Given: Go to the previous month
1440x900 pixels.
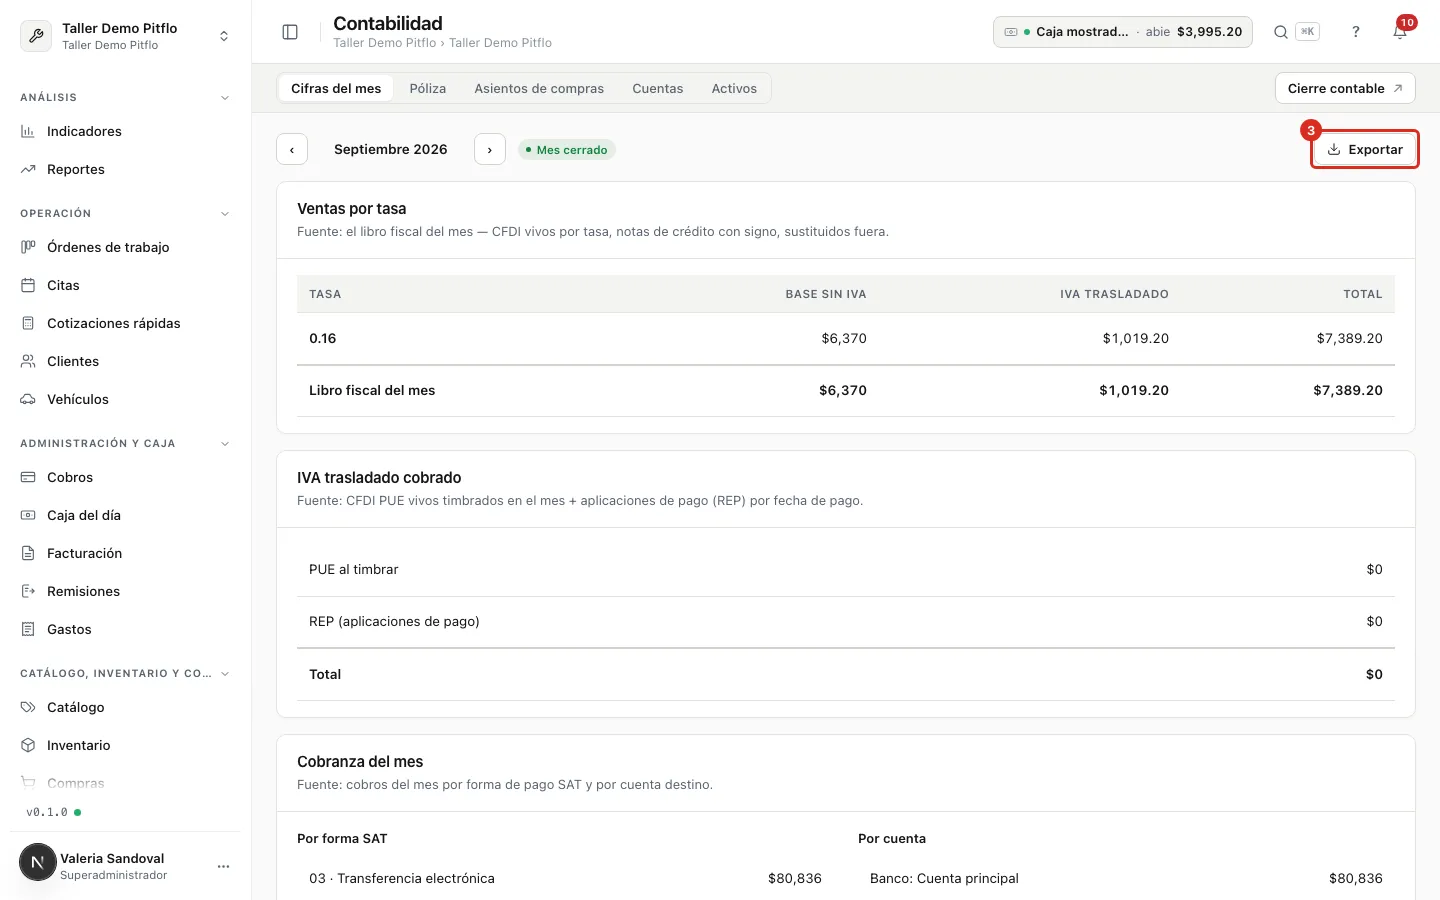Looking at the screenshot, I should click(292, 150).
